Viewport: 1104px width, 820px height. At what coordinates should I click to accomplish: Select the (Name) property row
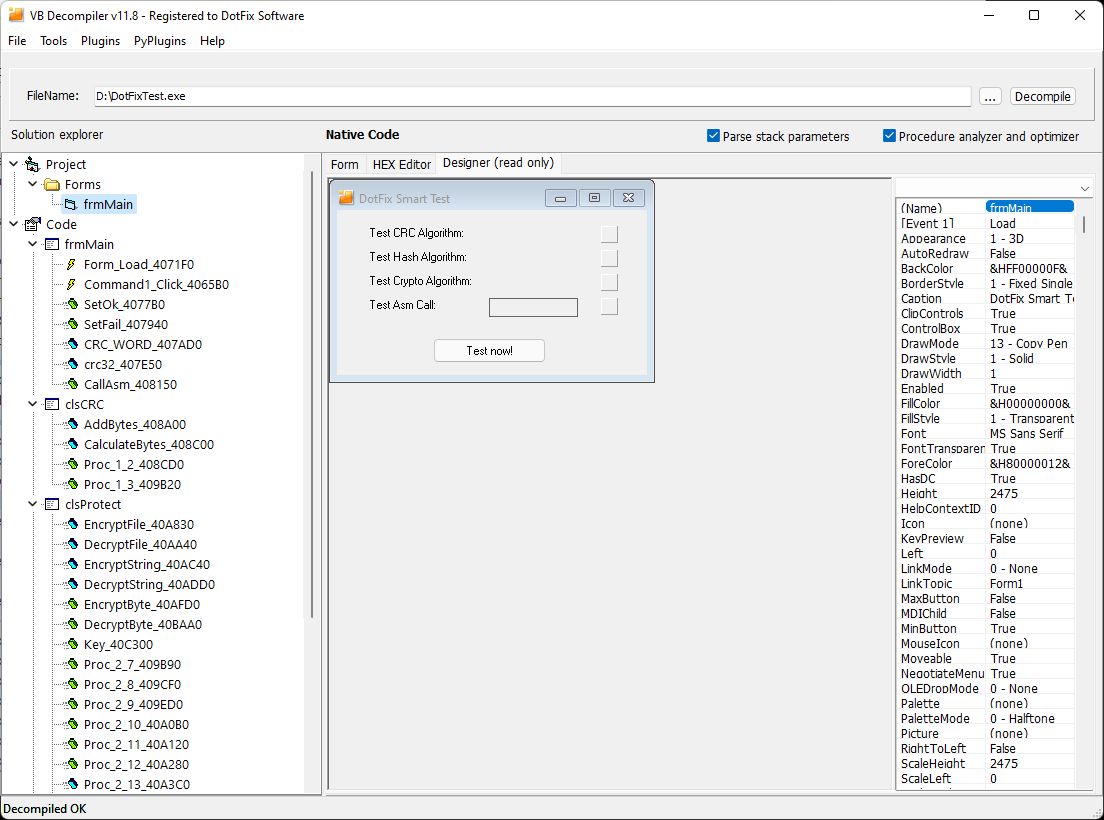(986, 208)
